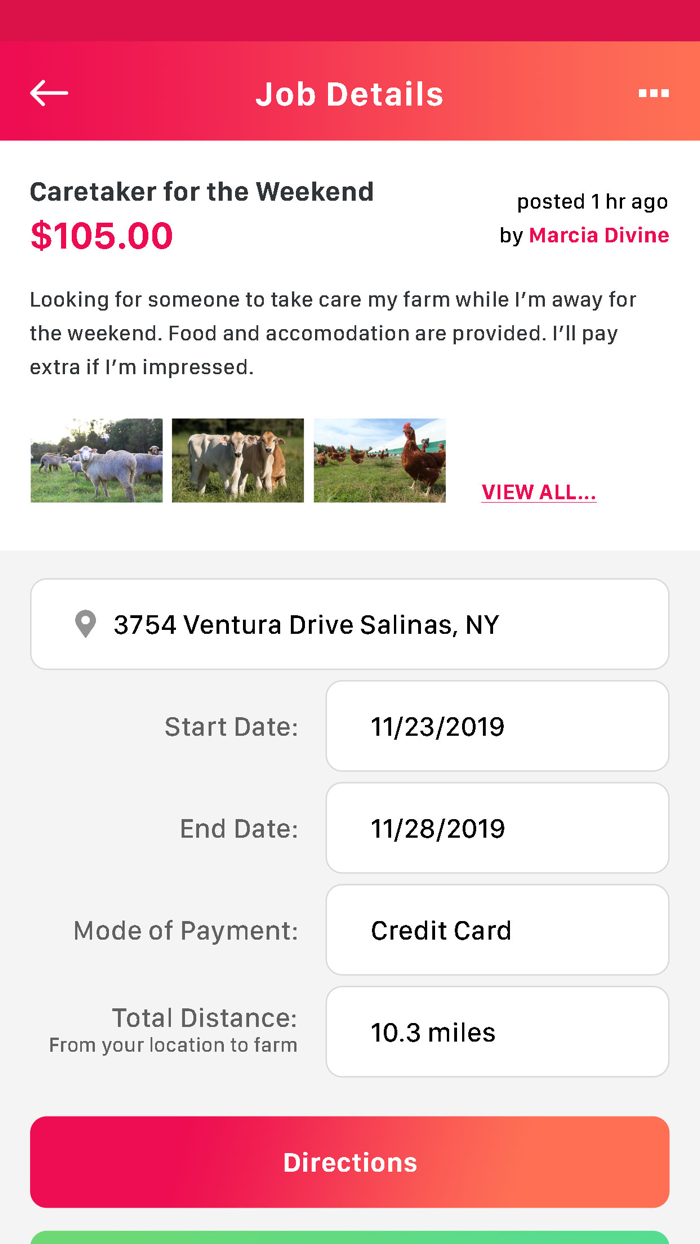Open the photo of the two cows

(238, 460)
